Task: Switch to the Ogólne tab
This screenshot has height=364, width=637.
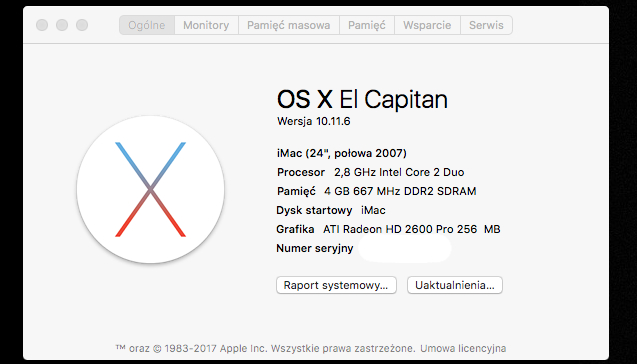Action: [147, 25]
